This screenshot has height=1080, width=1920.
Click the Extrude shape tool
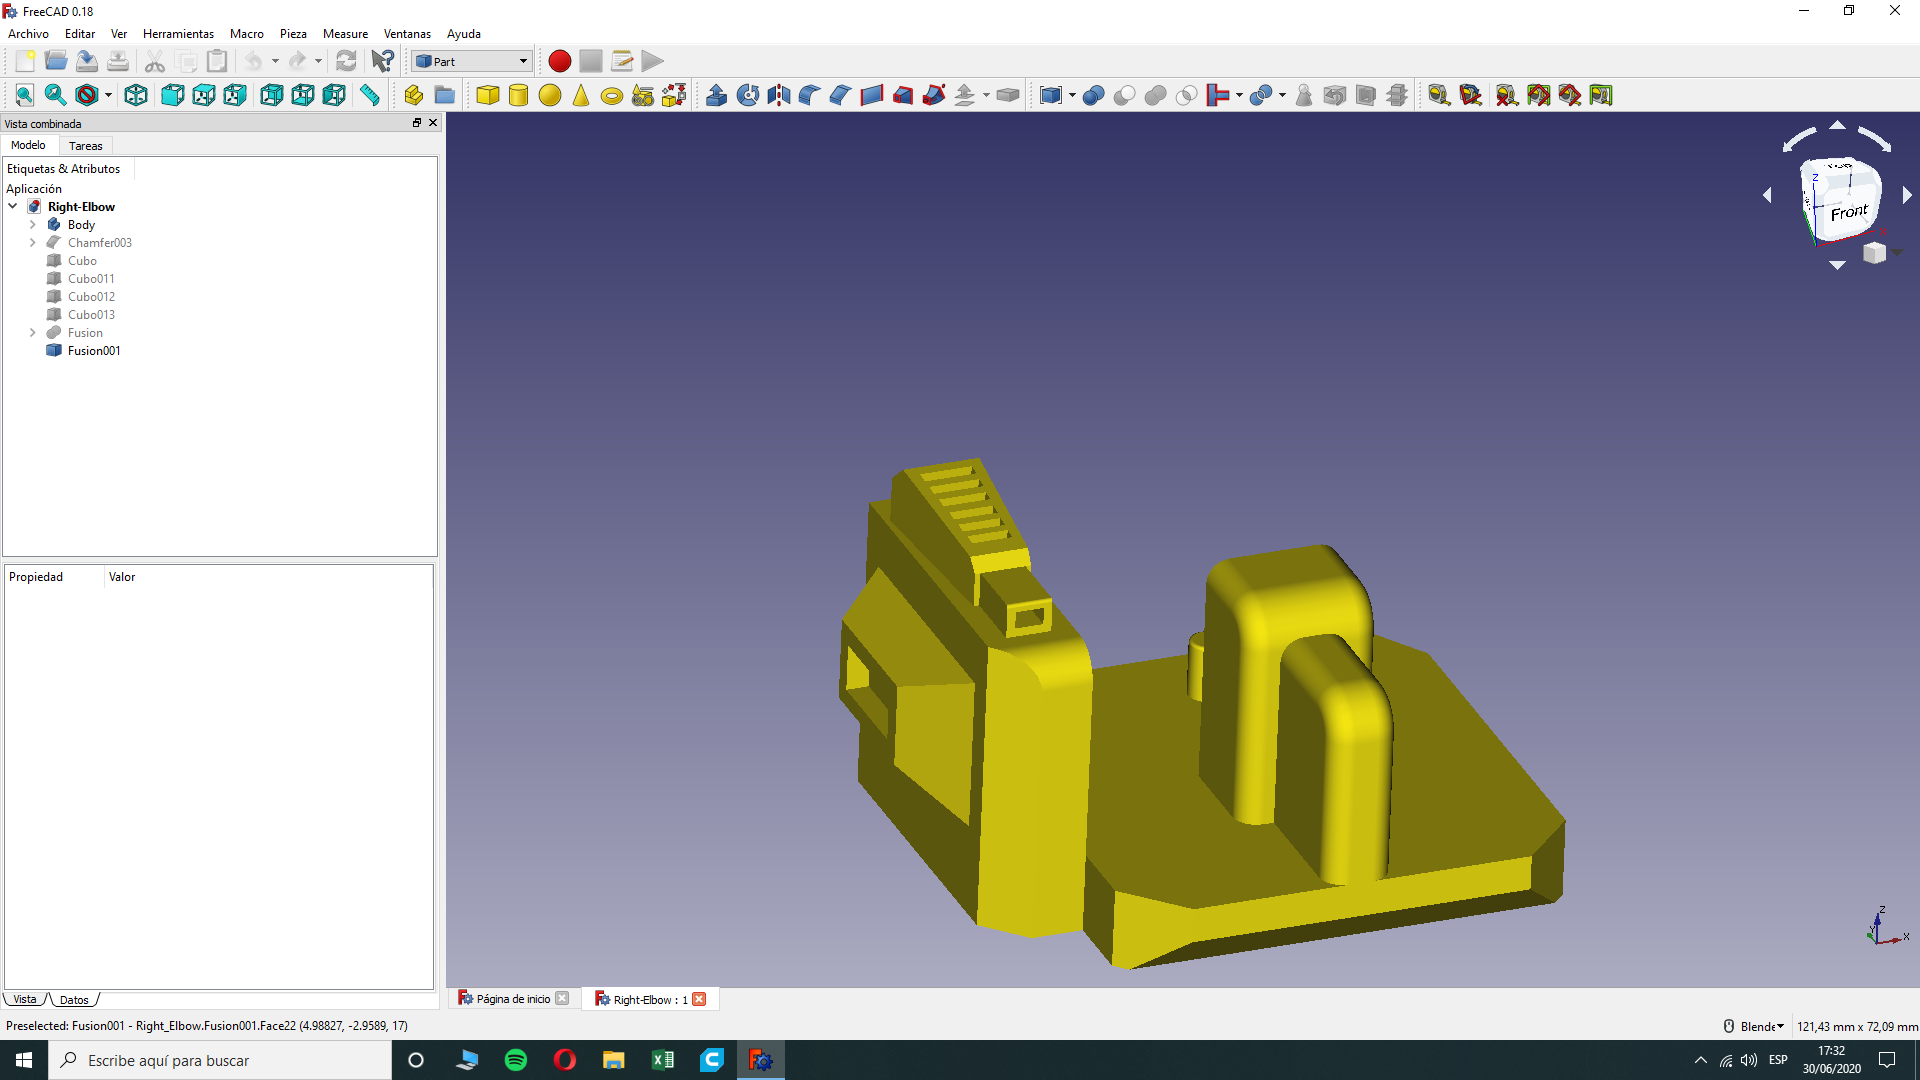[716, 95]
